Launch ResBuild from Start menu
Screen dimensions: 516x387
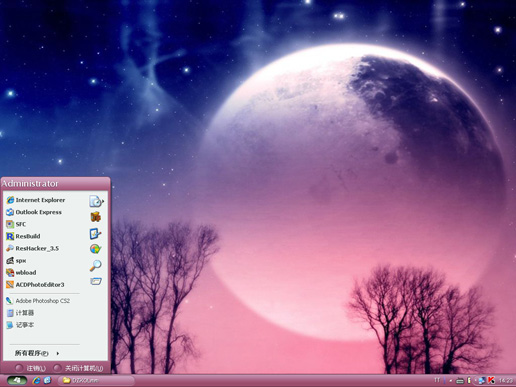[x=24, y=236]
